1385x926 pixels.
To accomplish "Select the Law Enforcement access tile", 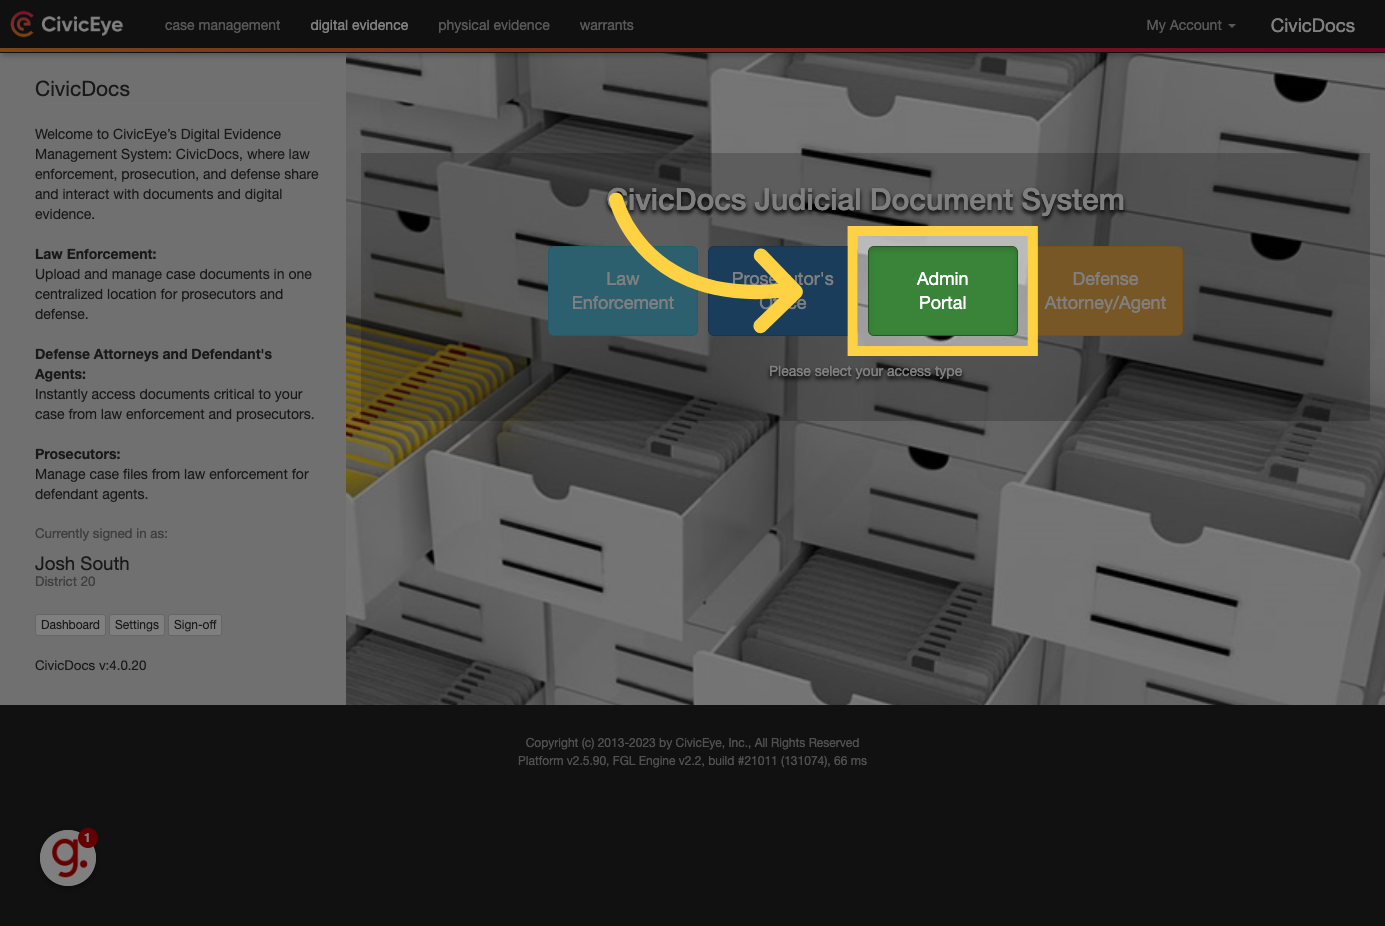I will coord(622,291).
